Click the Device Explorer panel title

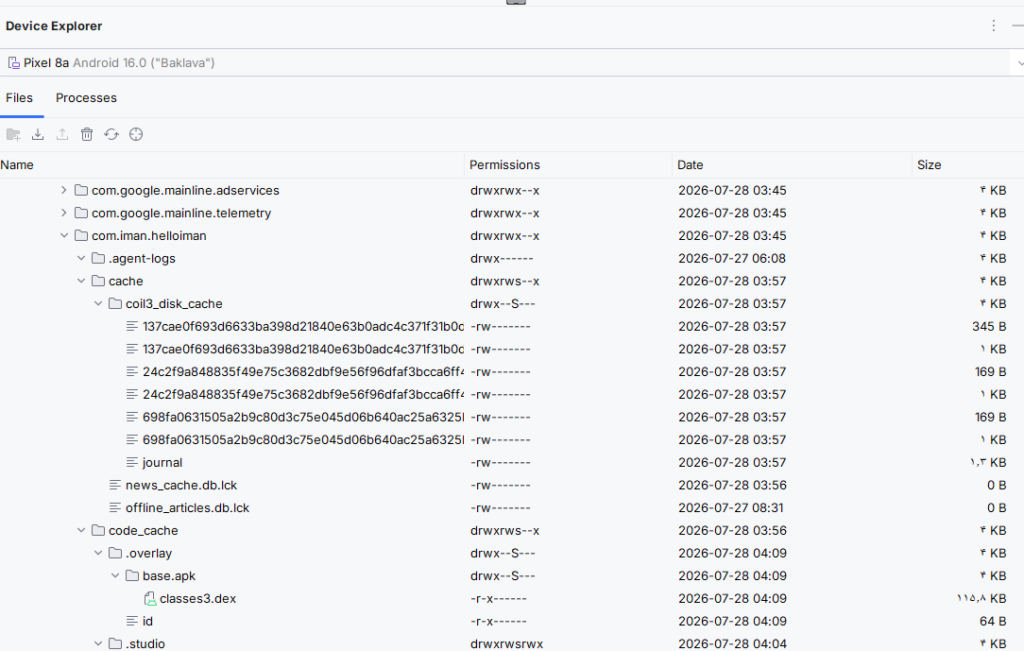(54, 26)
